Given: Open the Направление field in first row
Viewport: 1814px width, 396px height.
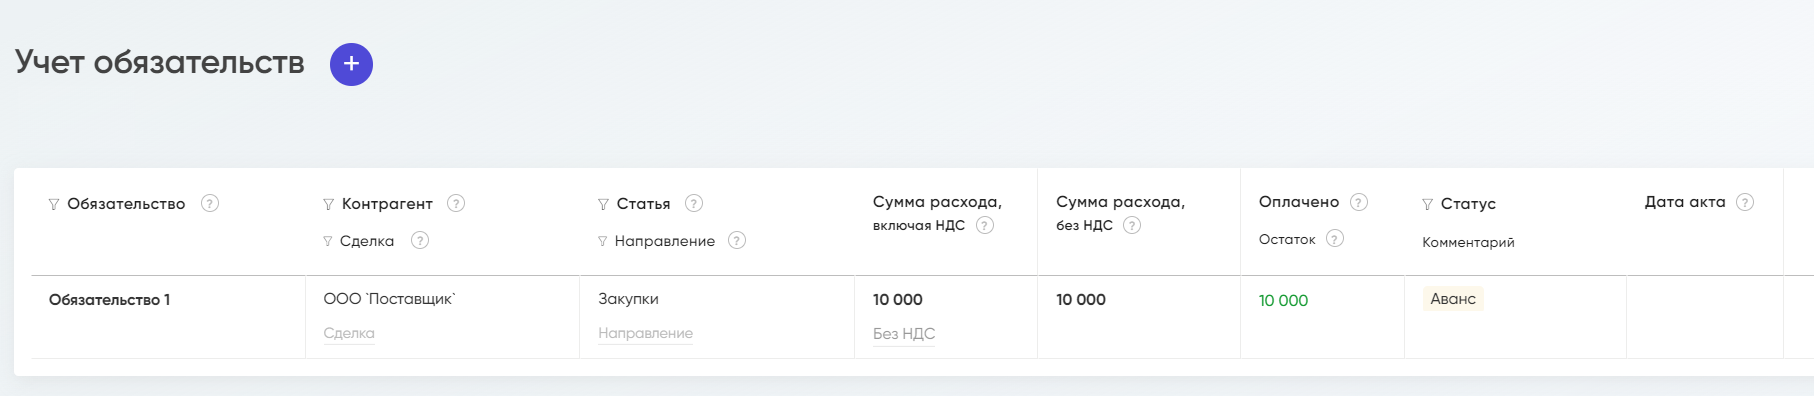Looking at the screenshot, I should pos(645,333).
